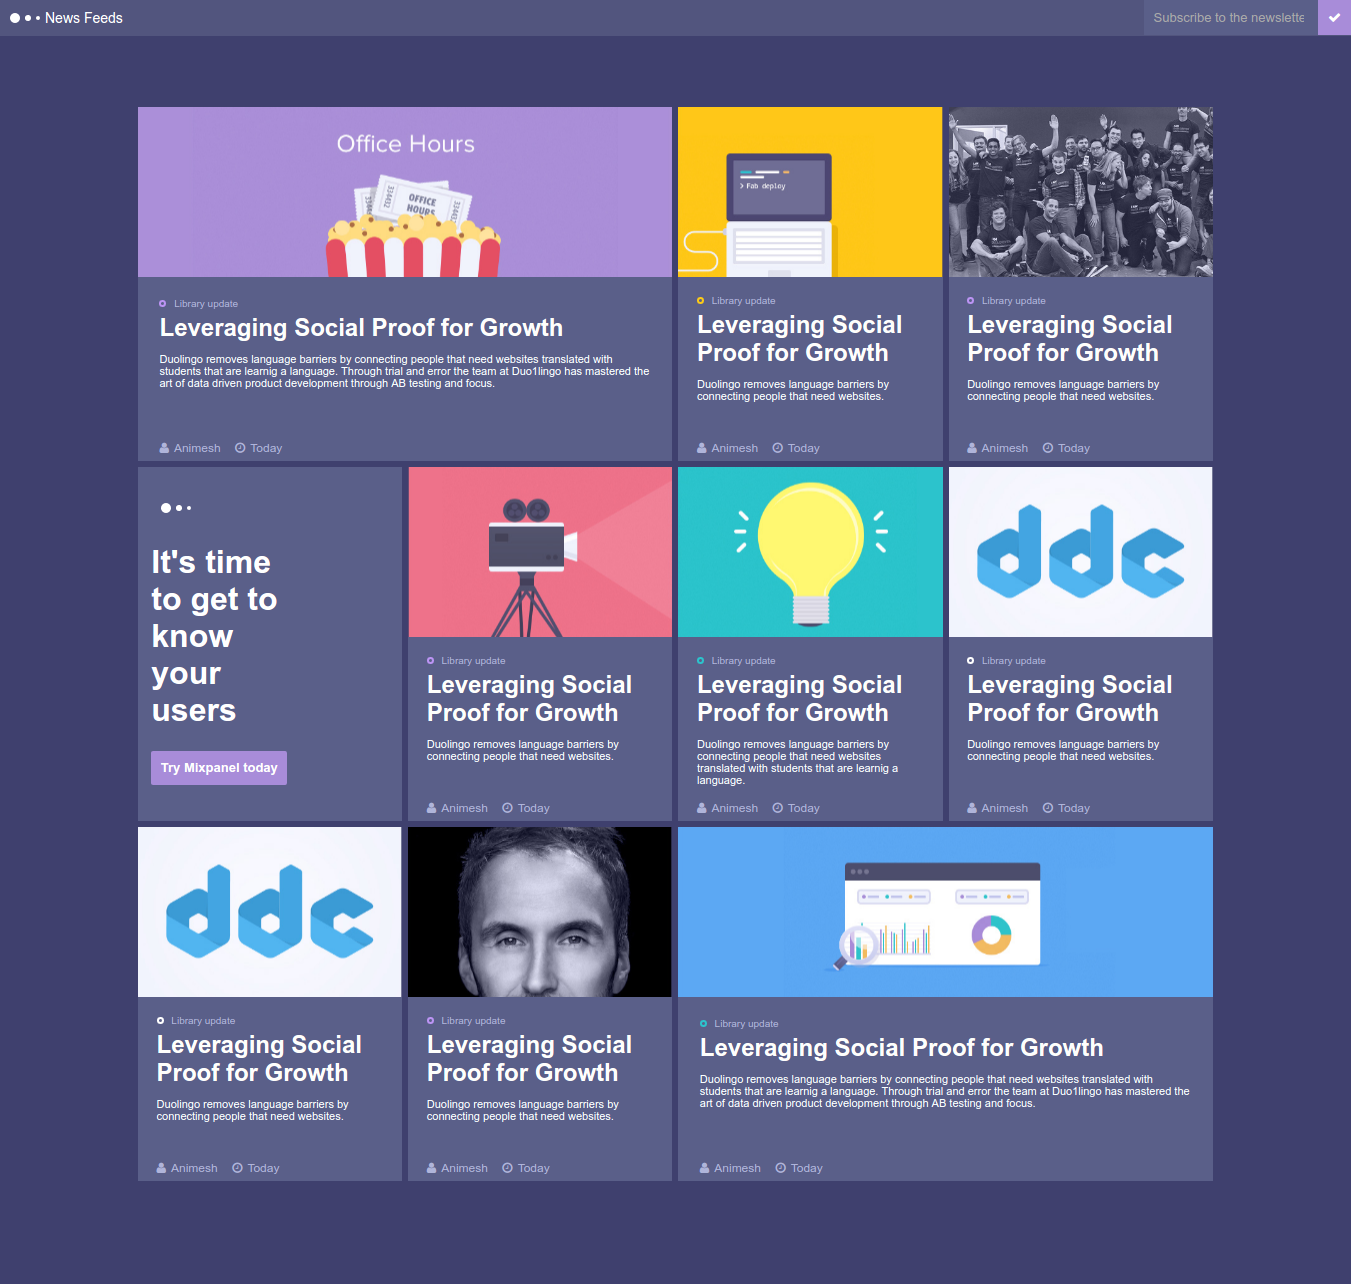Viewport: 1351px width, 1284px height.
Task: Click the Library update dot on the ddc card
Action: coord(970,660)
